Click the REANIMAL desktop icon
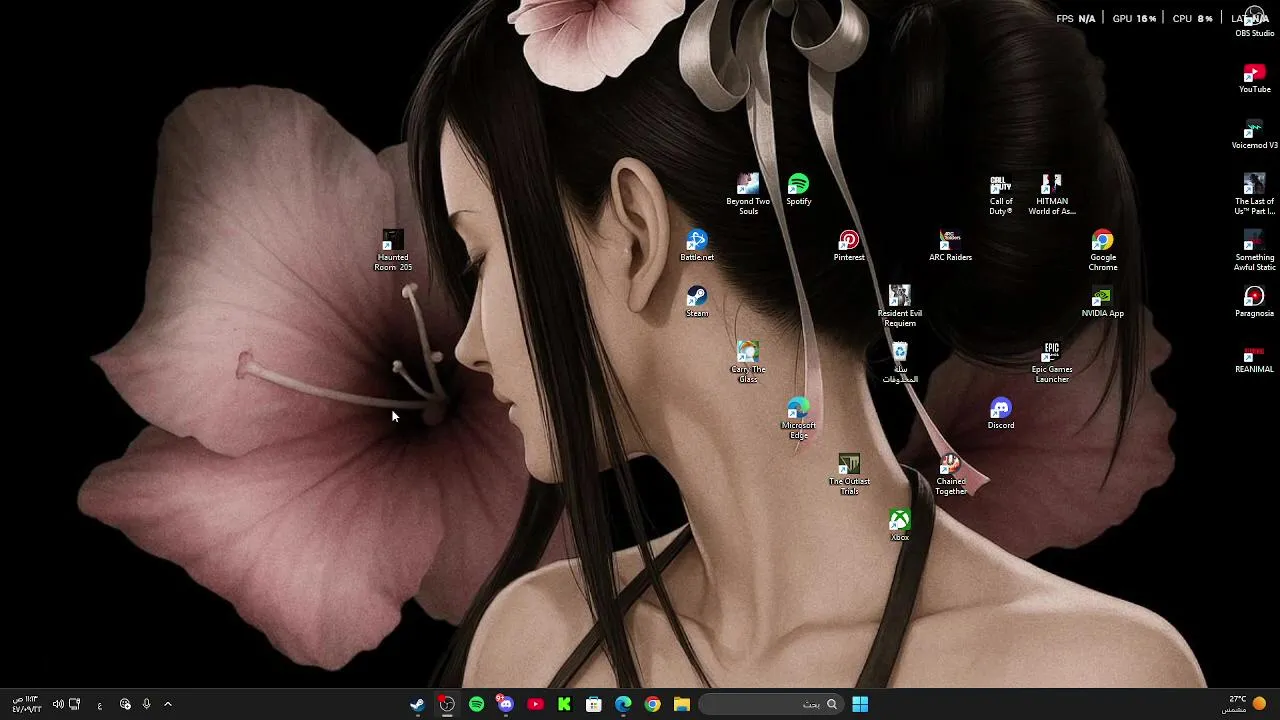Screen dimensions: 1280x720 pos(1255,357)
